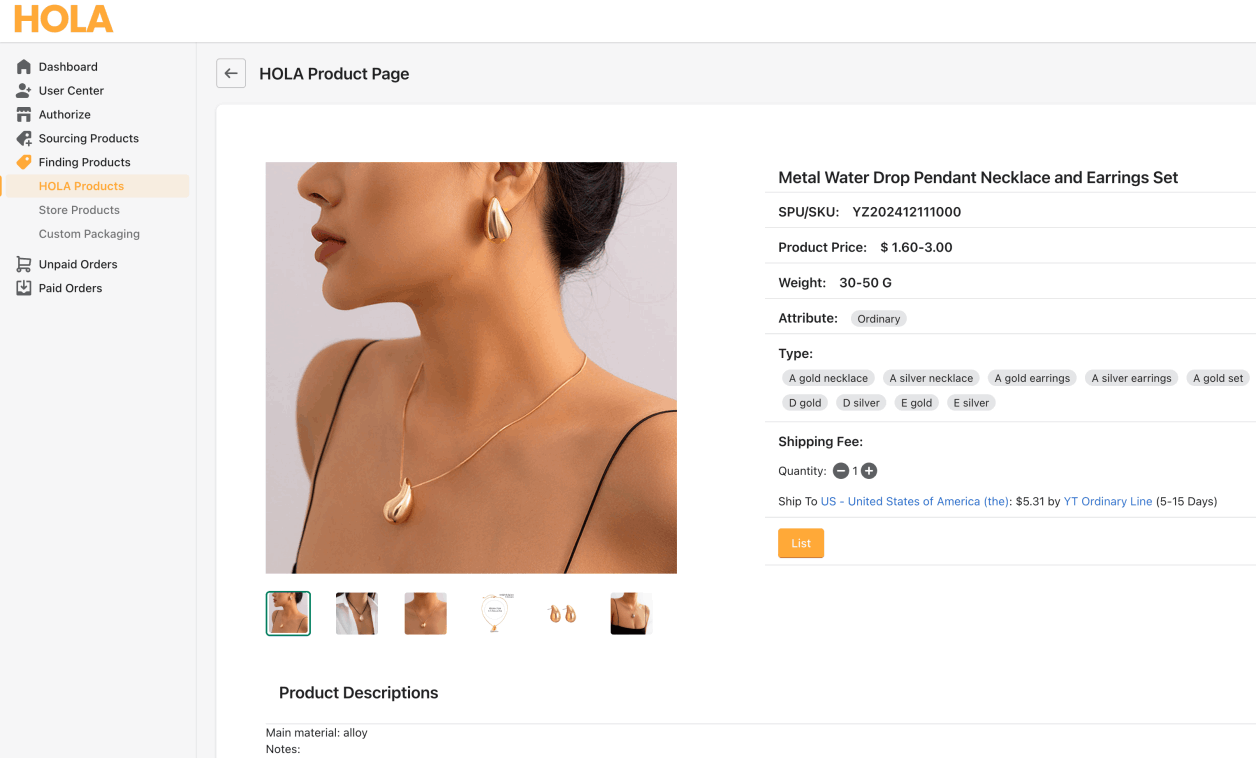This screenshot has width=1256, height=758.
Task: Click the Finding Products tag icon
Action: pos(24,162)
